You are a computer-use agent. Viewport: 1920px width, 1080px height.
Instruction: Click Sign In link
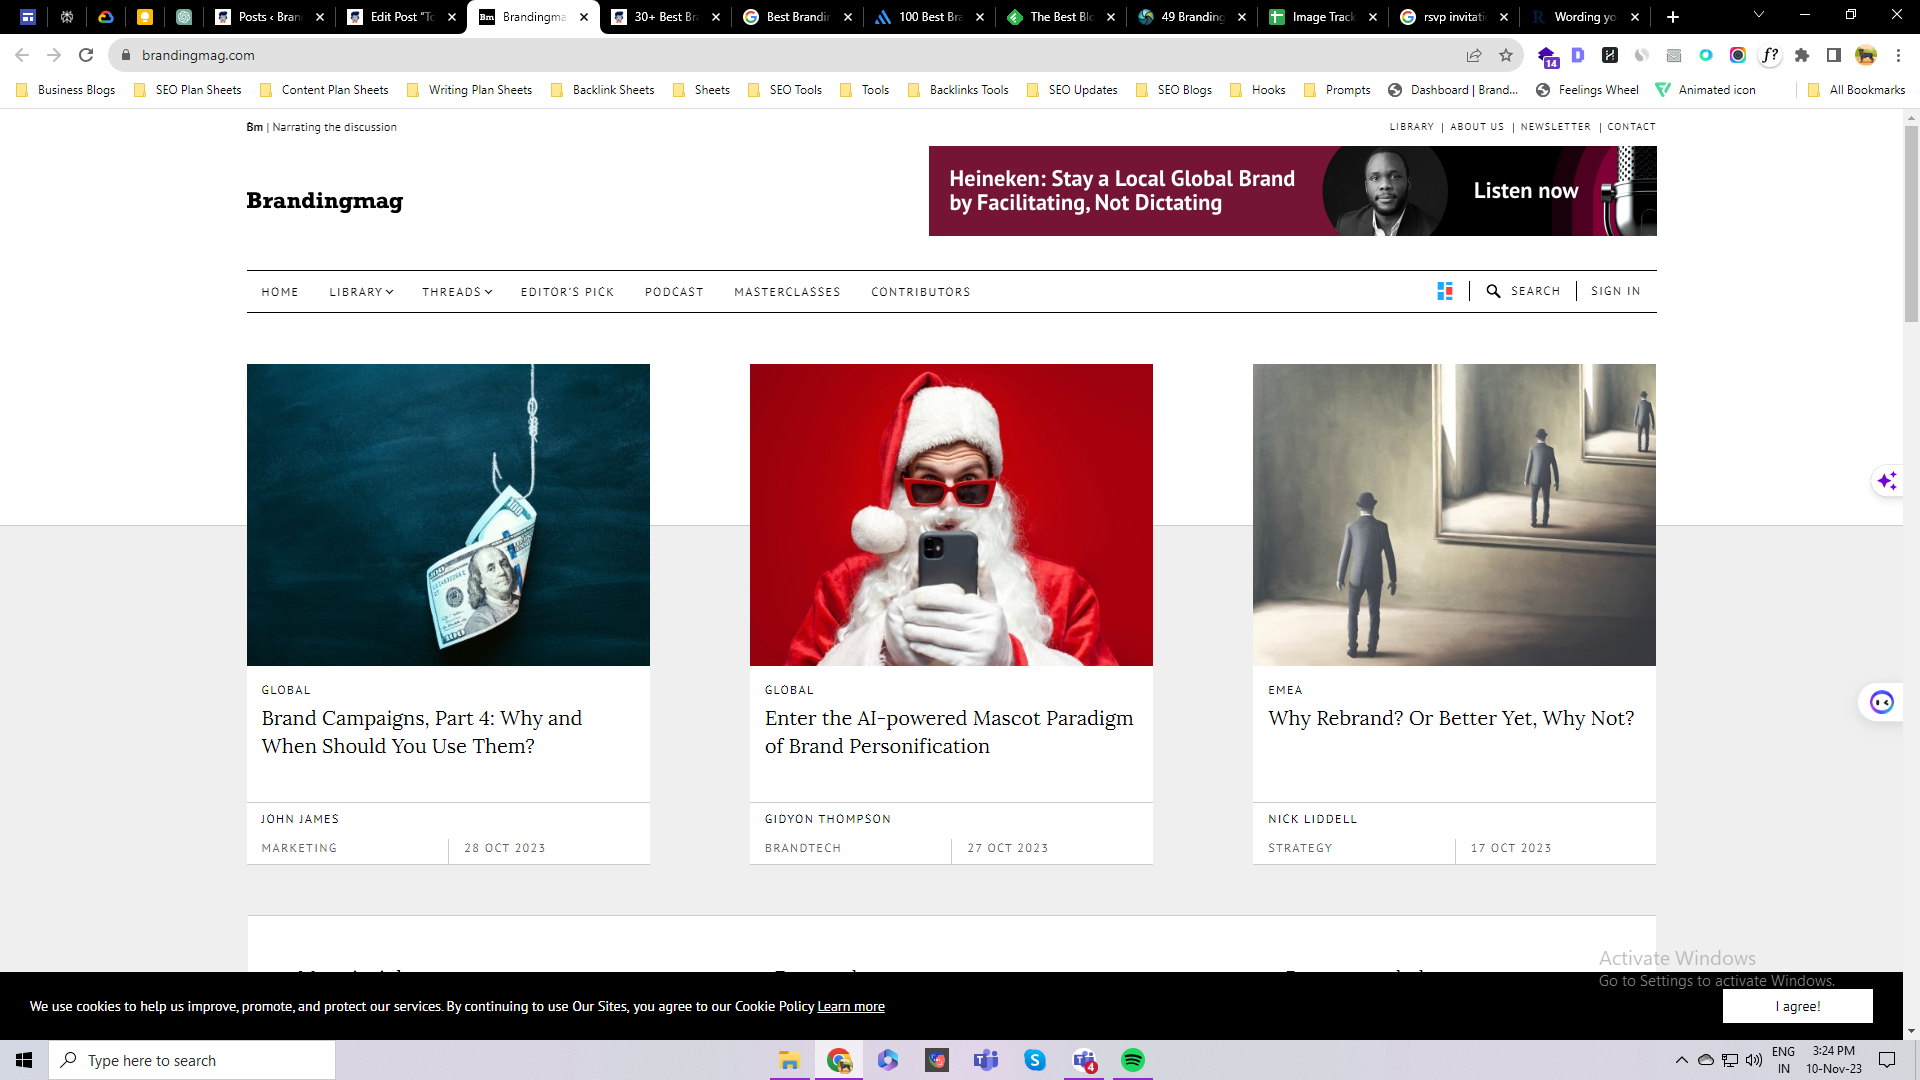[1615, 291]
